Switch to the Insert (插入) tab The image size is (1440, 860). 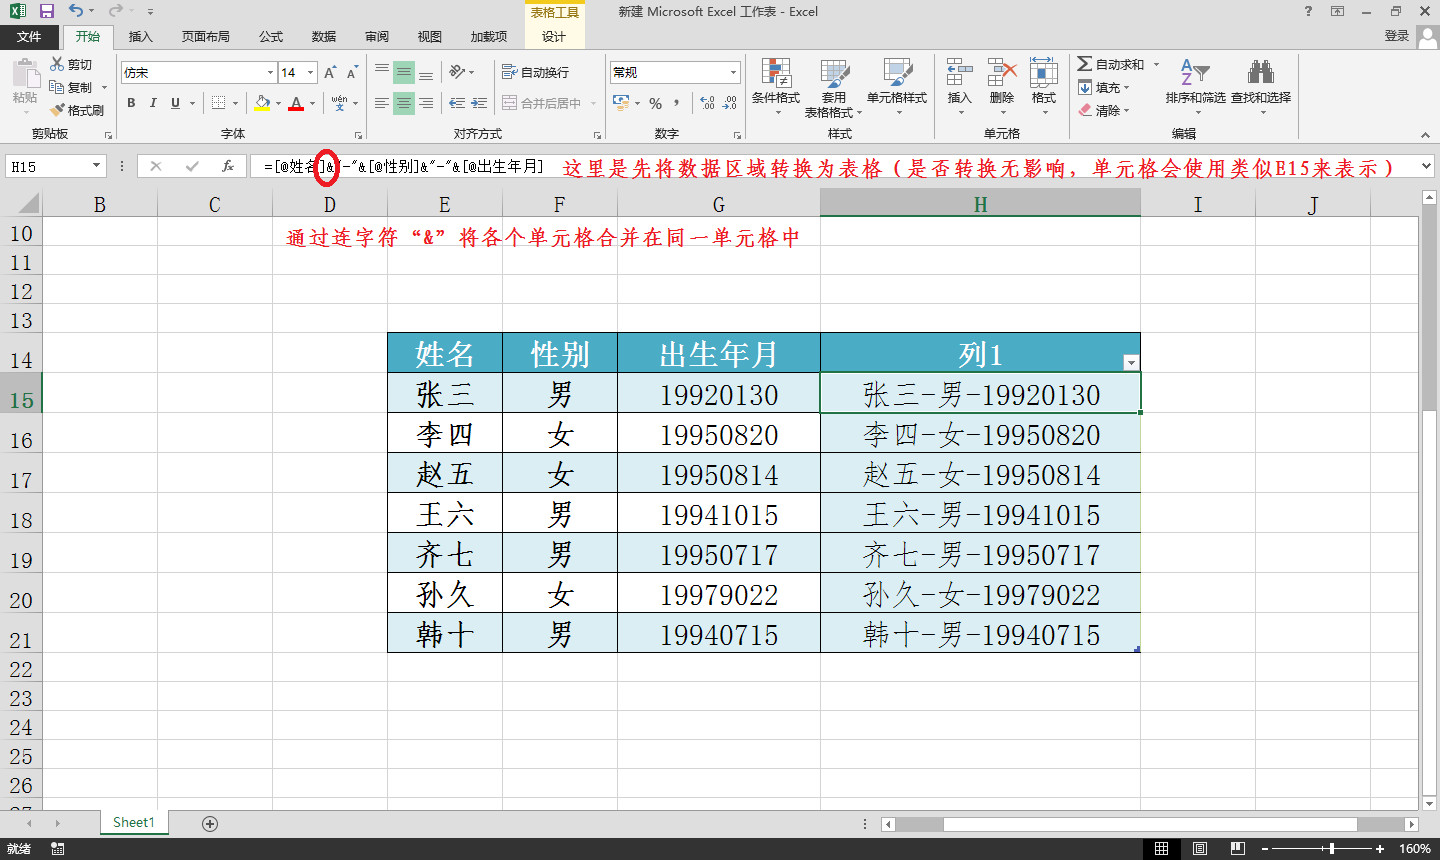pyautogui.click(x=141, y=36)
